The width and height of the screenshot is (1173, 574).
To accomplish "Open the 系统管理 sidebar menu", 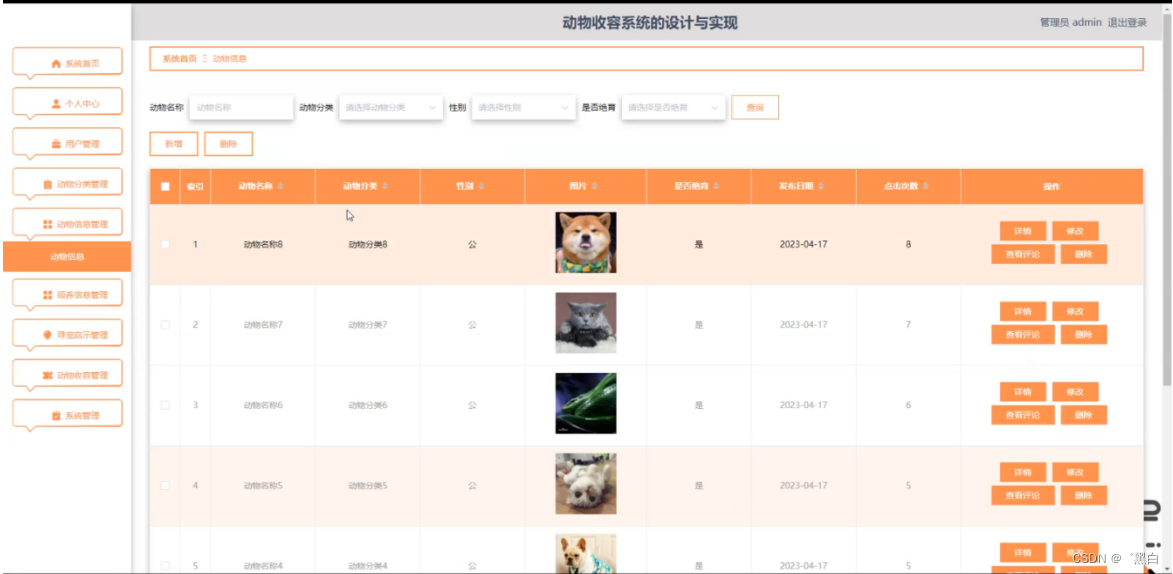I will 67,415.
